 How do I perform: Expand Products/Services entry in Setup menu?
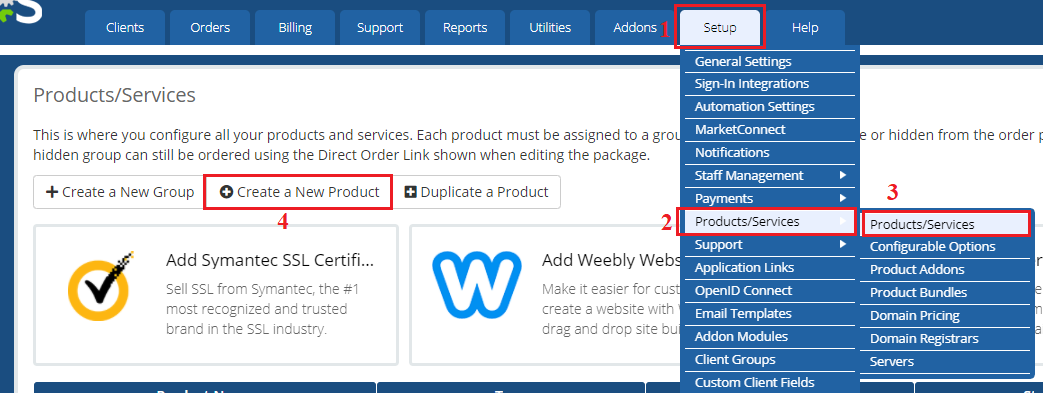point(770,221)
